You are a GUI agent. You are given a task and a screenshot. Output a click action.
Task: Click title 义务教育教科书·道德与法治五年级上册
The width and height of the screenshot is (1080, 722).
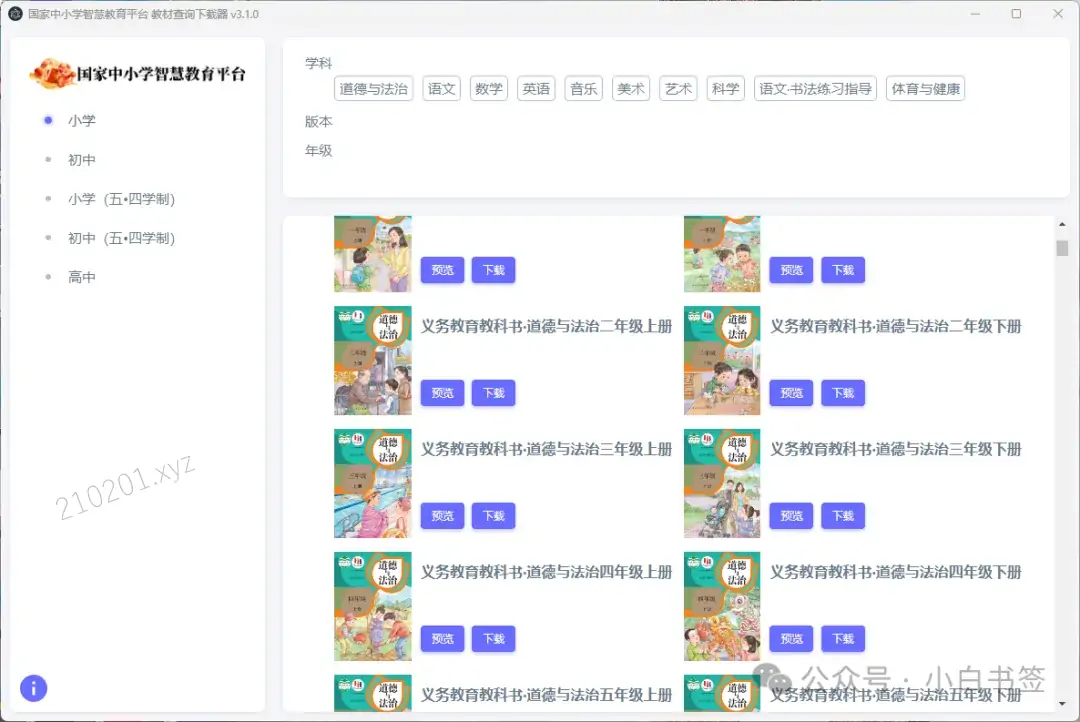click(x=546, y=694)
